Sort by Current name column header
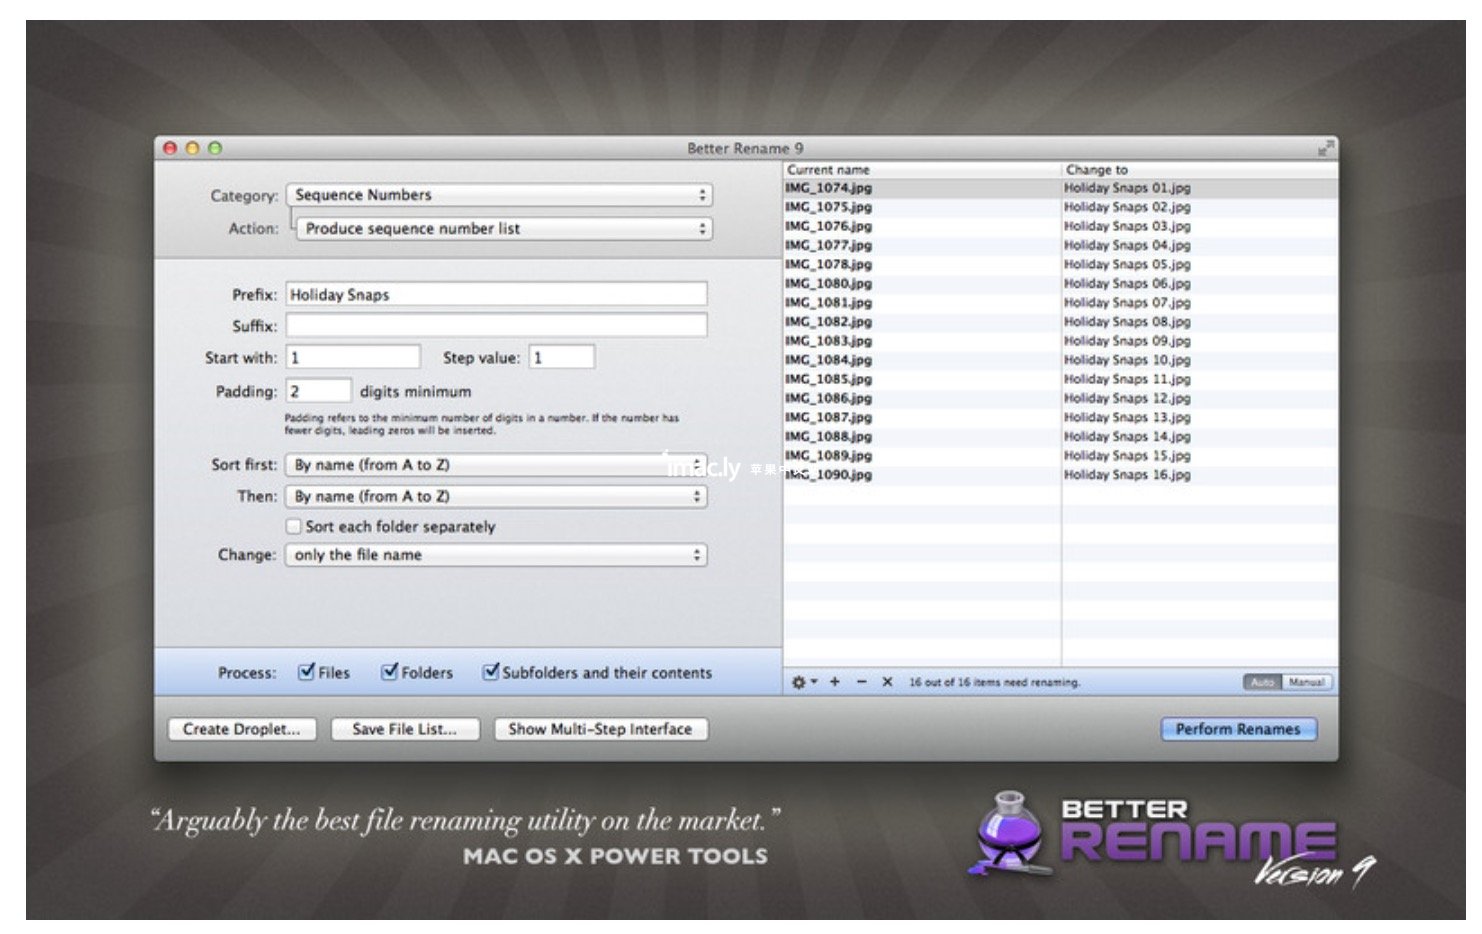 click(921, 170)
